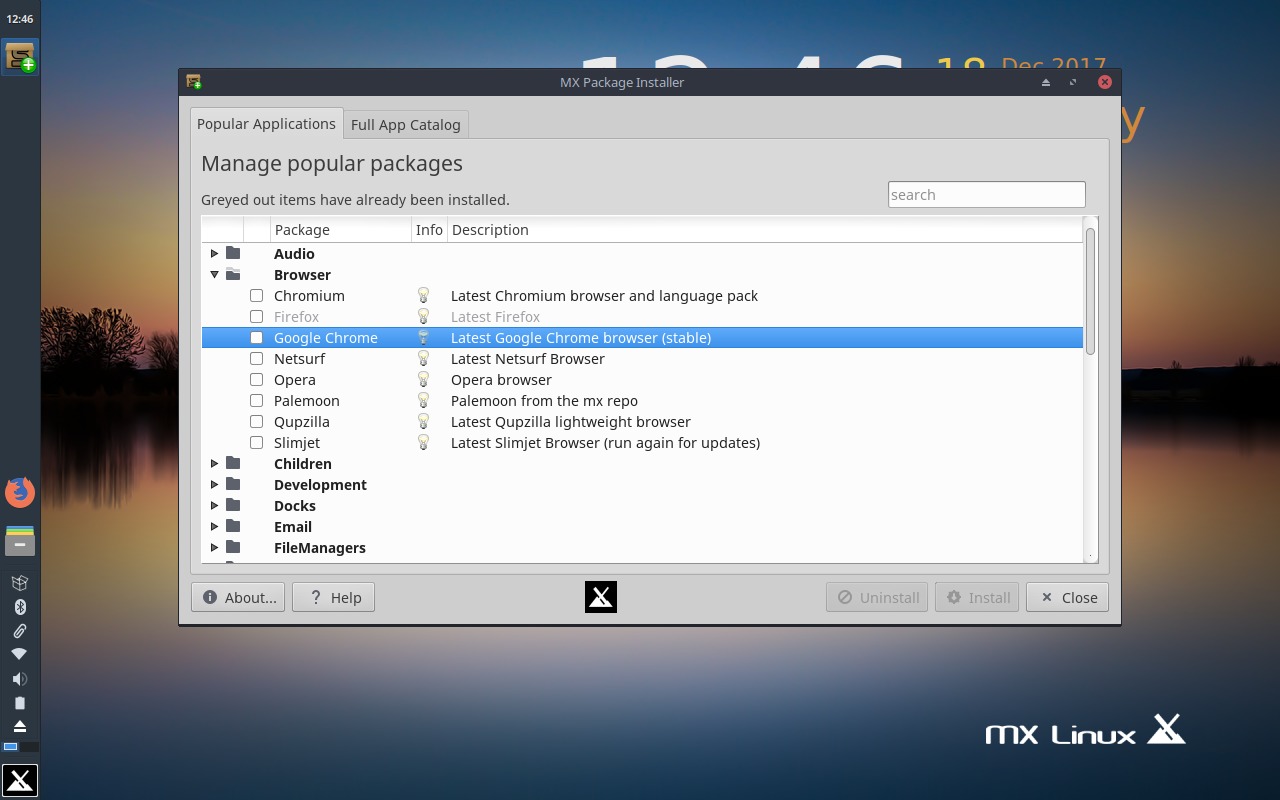Open the MX Linux menu icon
Image resolution: width=1280 pixels, height=800 pixels.
(x=20, y=780)
